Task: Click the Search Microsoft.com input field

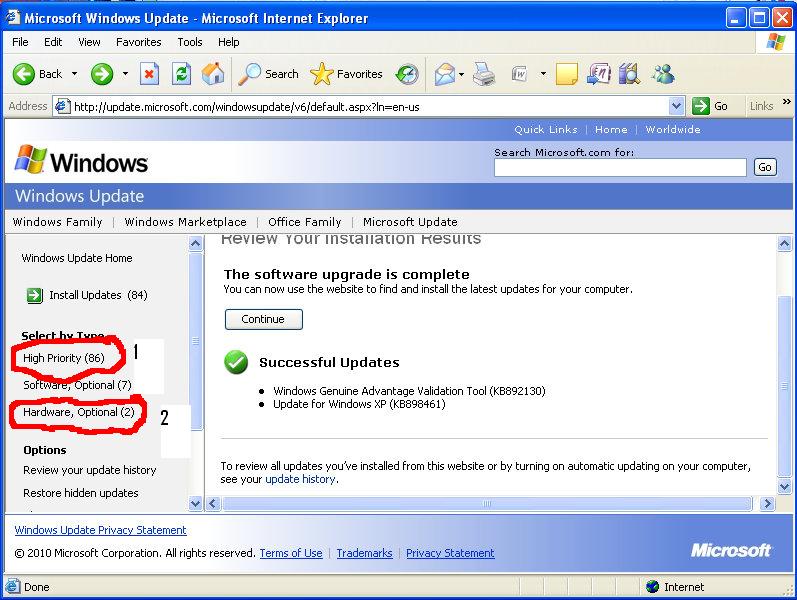Action: point(620,167)
